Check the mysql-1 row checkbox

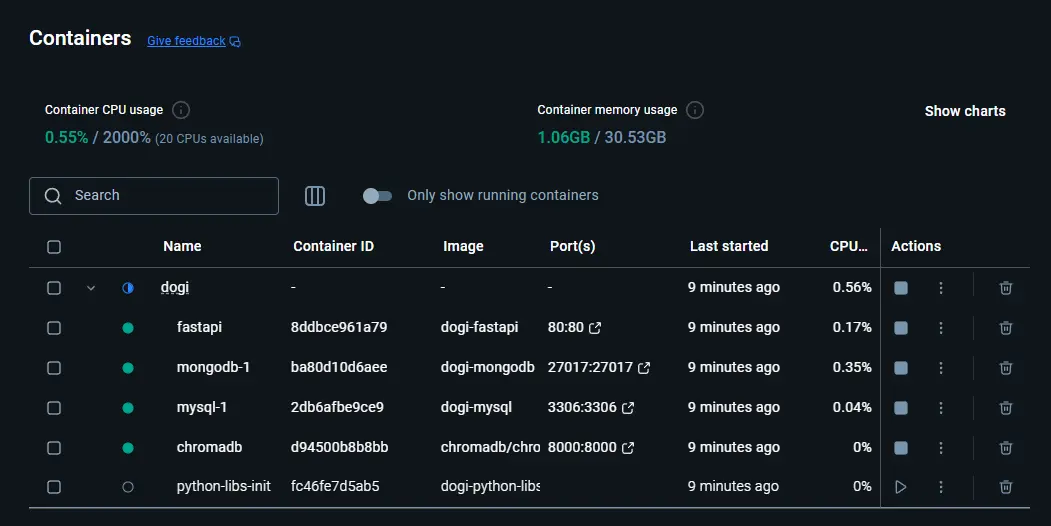[54, 407]
